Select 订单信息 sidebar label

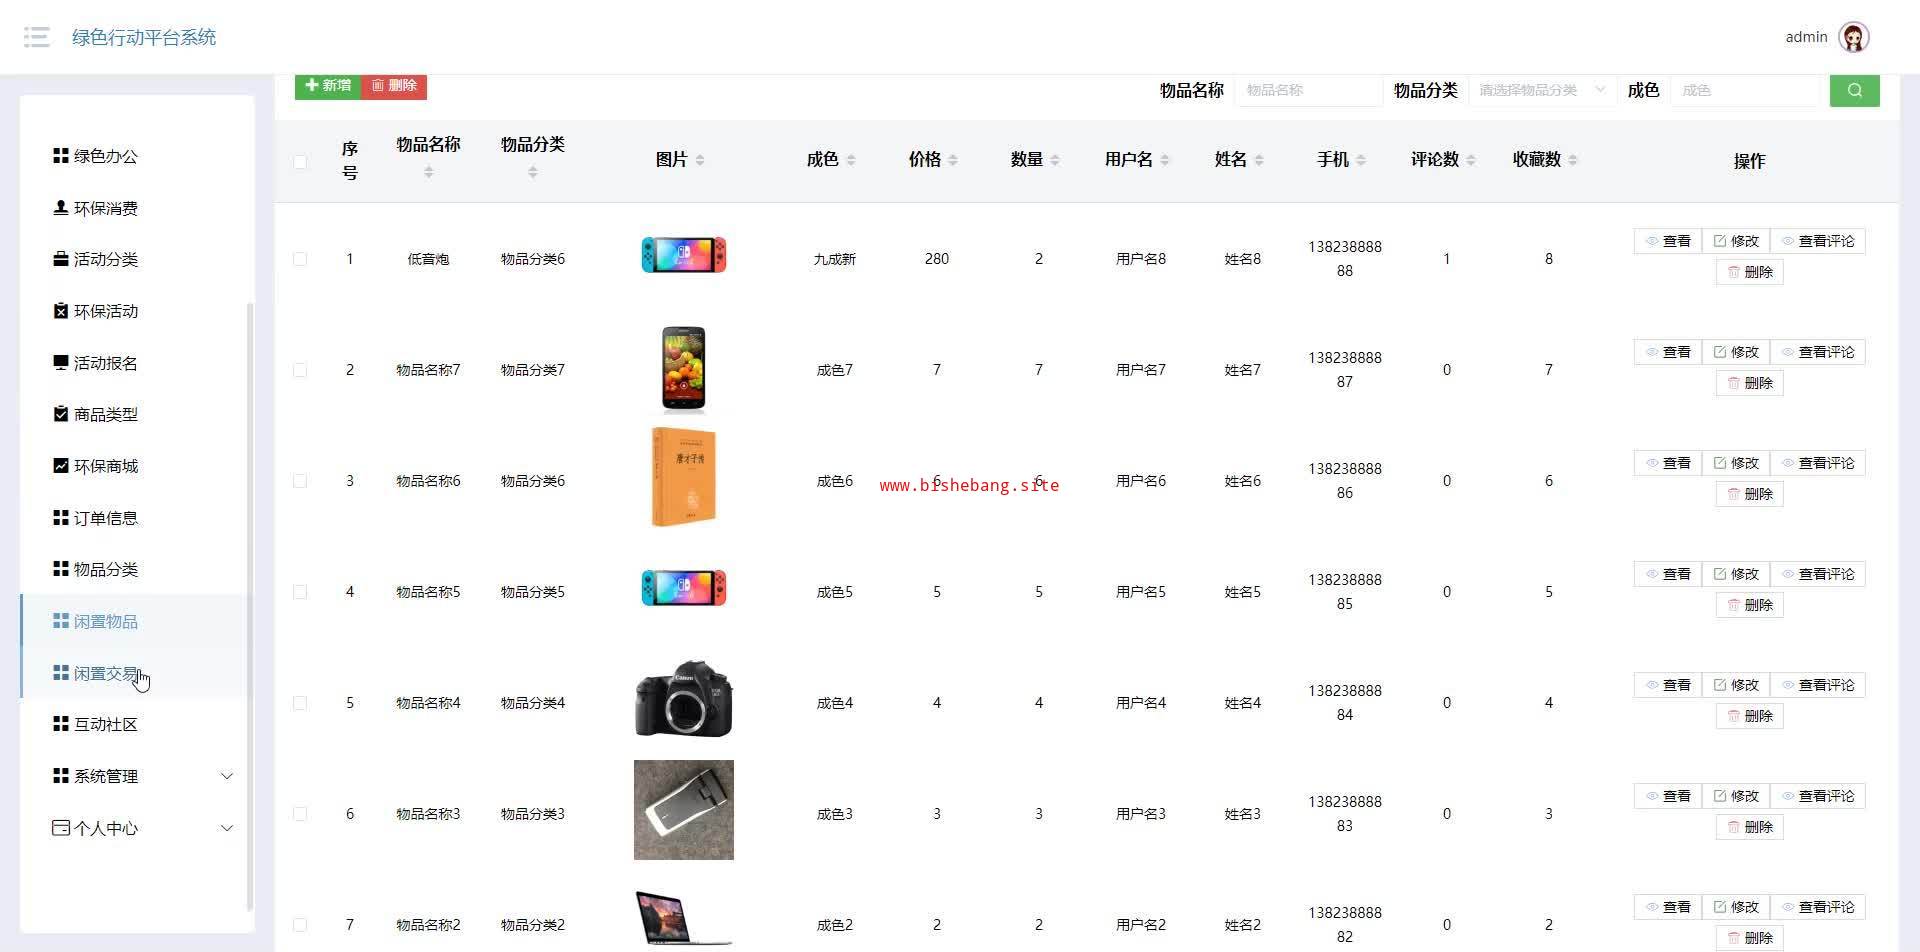click(x=106, y=518)
